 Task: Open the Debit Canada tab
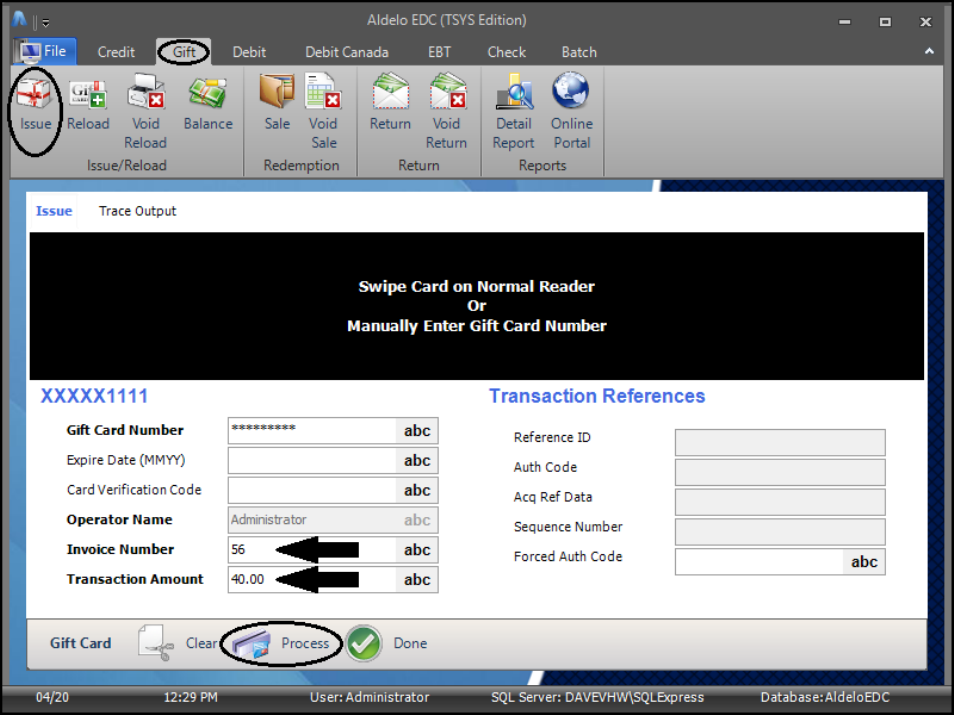347,52
